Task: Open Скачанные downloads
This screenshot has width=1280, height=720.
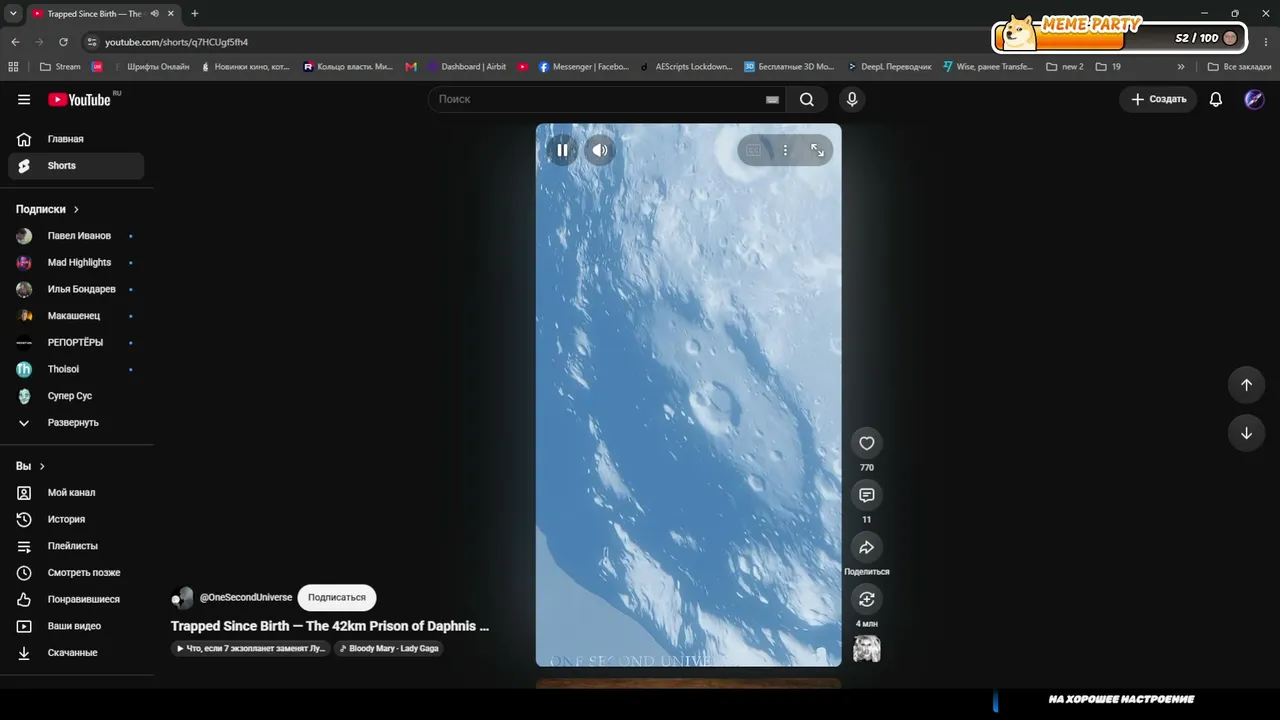Action: pos(76,653)
